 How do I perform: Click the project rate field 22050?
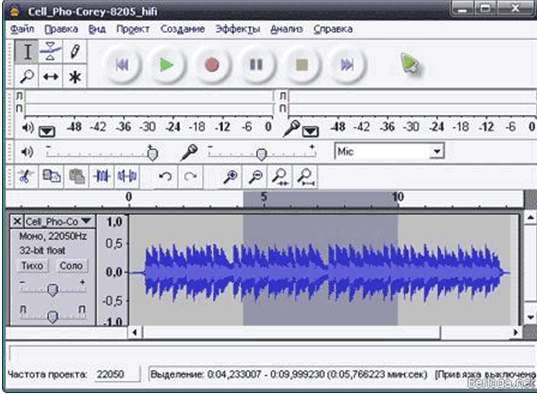click(x=116, y=374)
